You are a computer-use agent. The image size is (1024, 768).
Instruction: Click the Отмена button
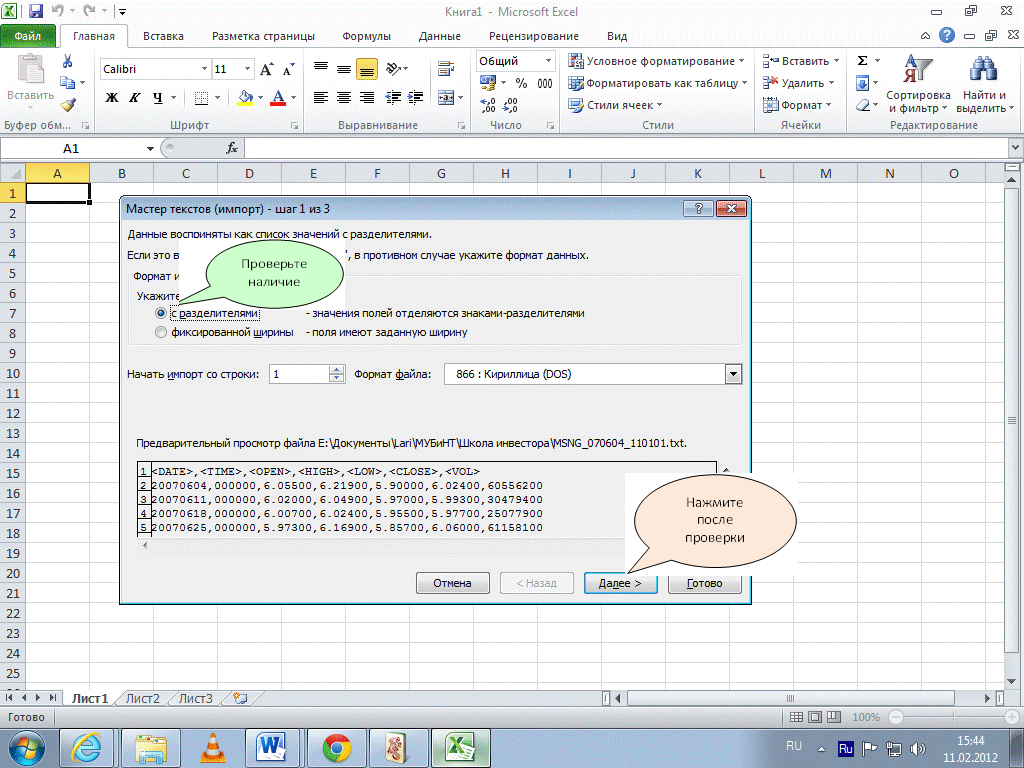point(453,583)
